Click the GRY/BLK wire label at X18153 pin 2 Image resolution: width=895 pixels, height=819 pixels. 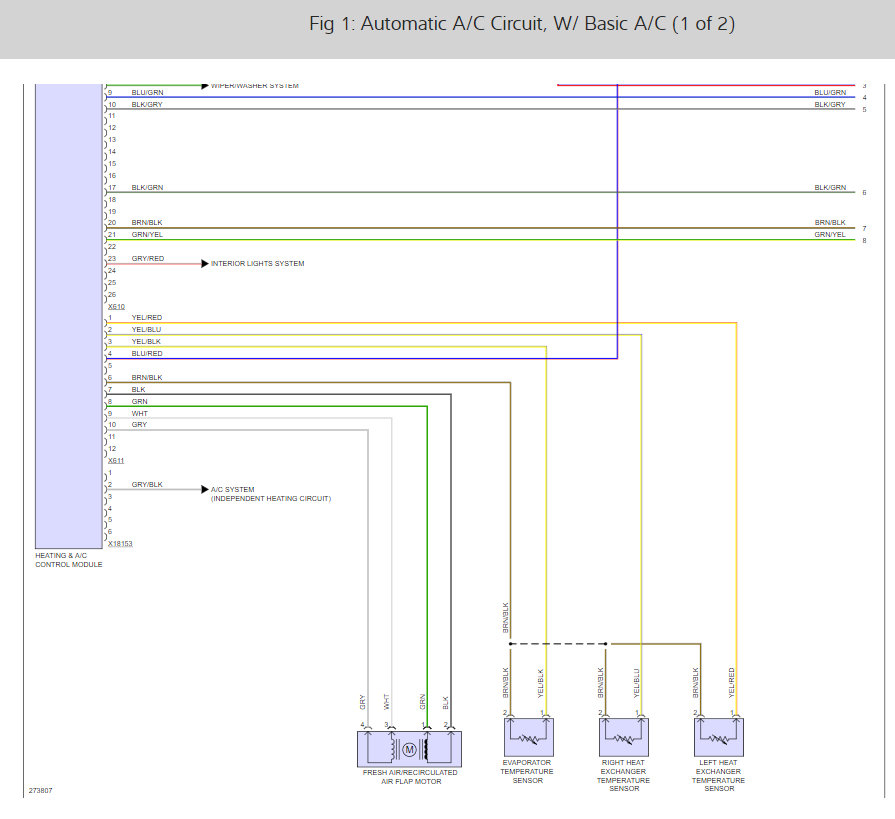coord(147,485)
